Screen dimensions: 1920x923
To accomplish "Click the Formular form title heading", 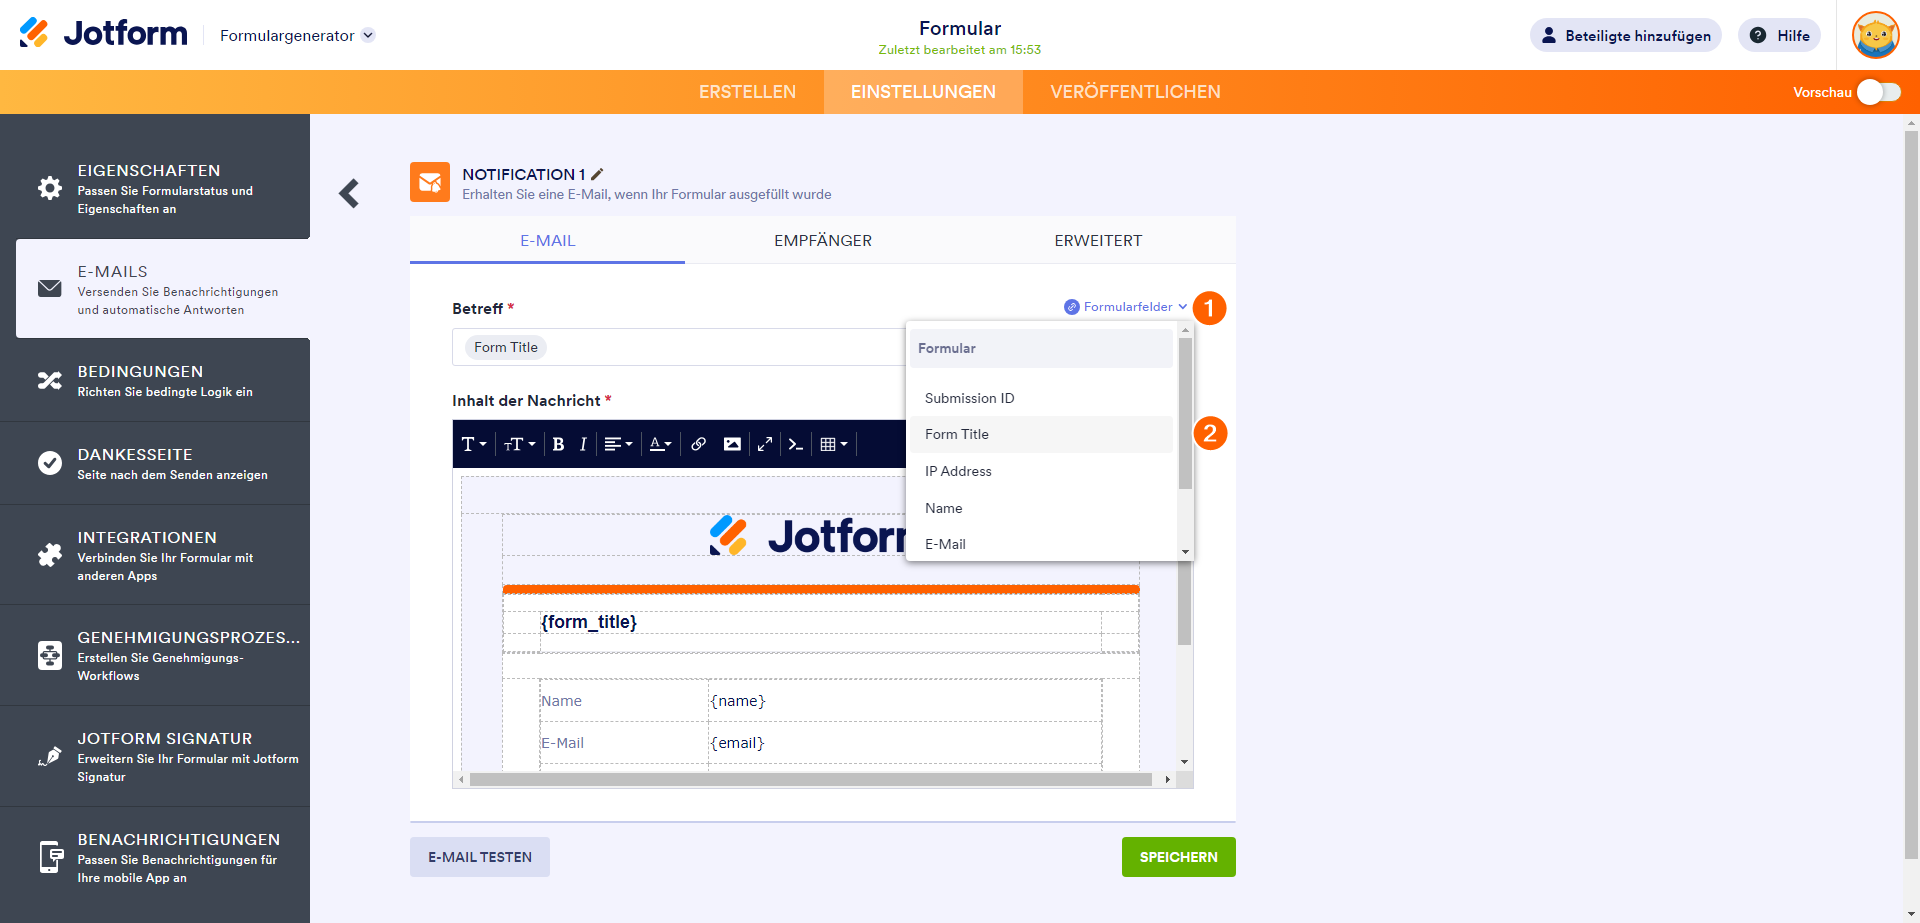I will (960, 28).
